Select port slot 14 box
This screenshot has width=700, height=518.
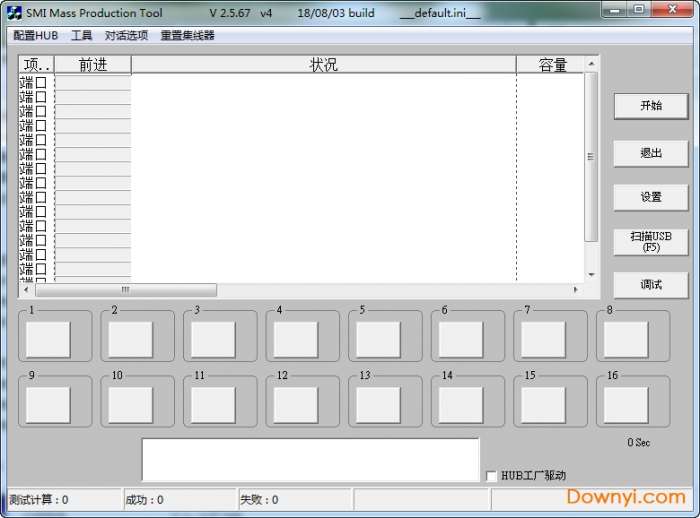tap(461, 405)
